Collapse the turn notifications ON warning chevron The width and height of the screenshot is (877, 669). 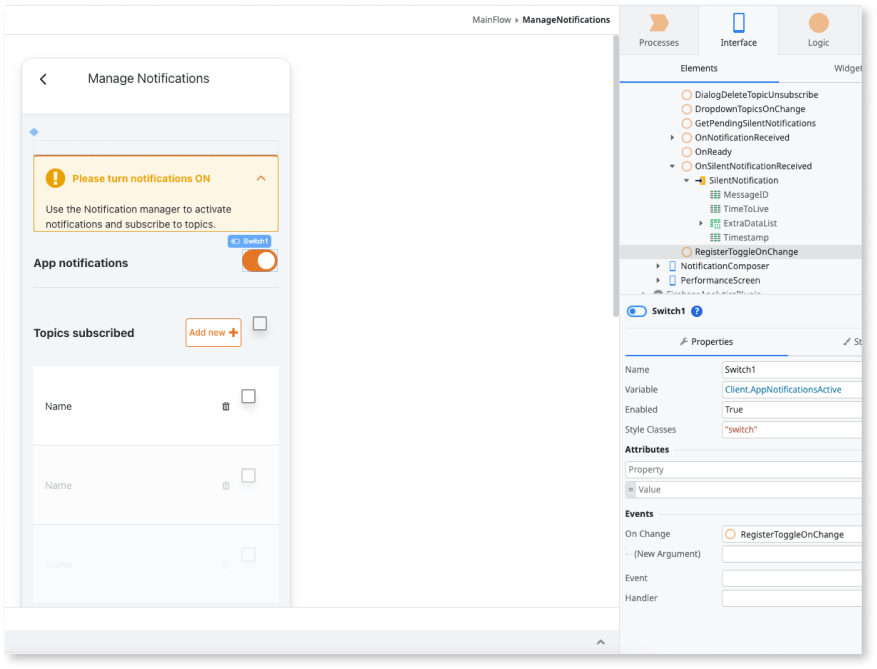261,178
